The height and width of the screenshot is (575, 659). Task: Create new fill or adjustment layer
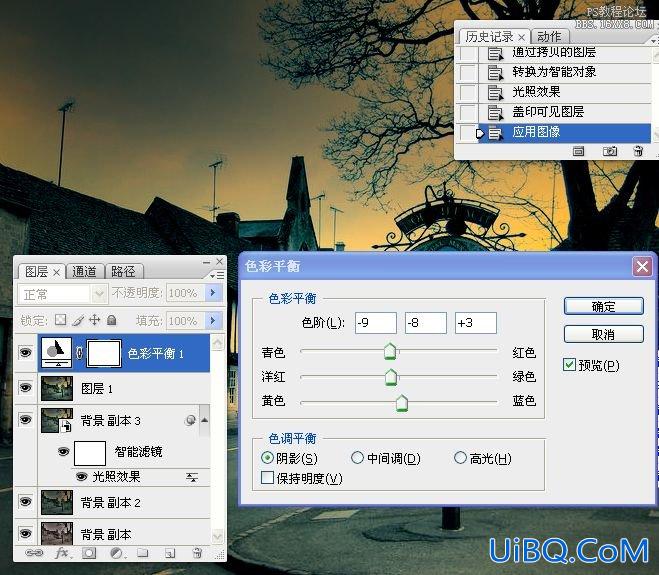(x=116, y=553)
